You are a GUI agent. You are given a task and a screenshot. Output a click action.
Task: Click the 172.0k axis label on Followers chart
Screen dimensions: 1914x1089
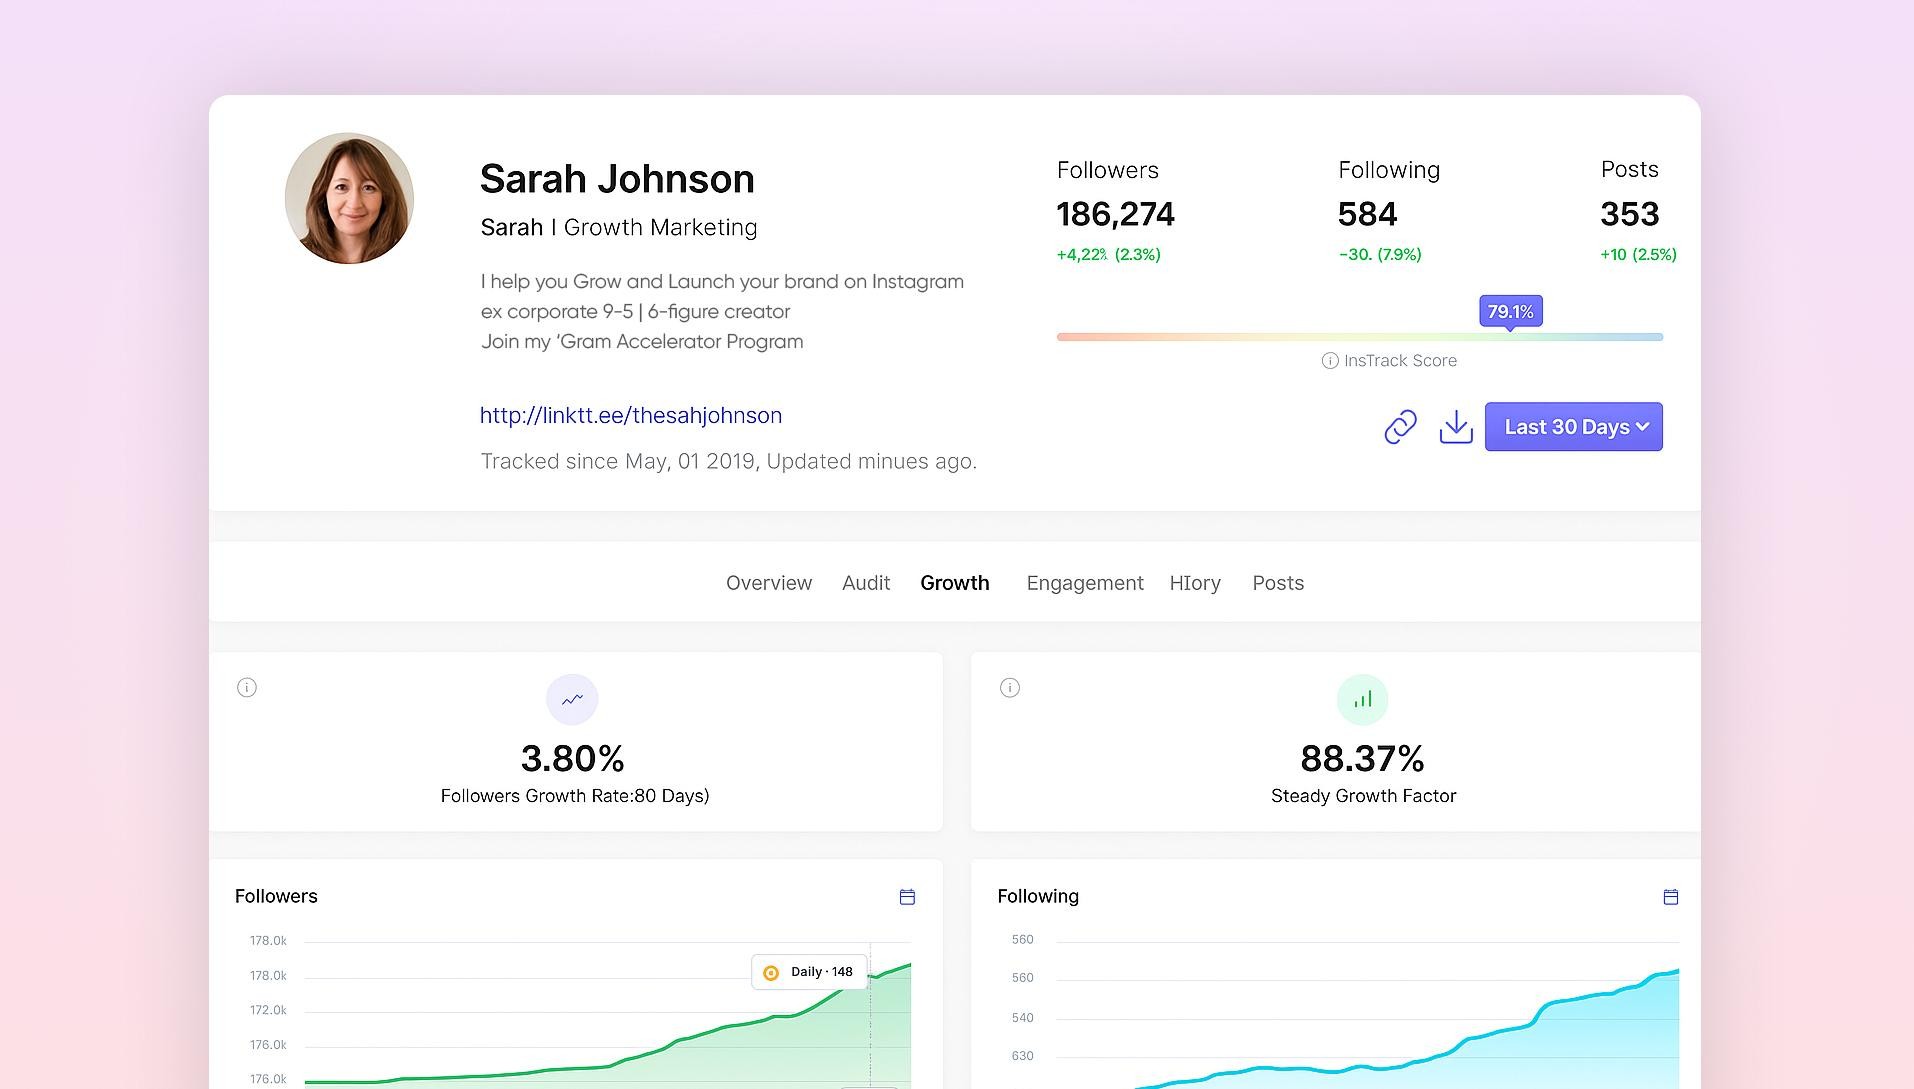268,1010
